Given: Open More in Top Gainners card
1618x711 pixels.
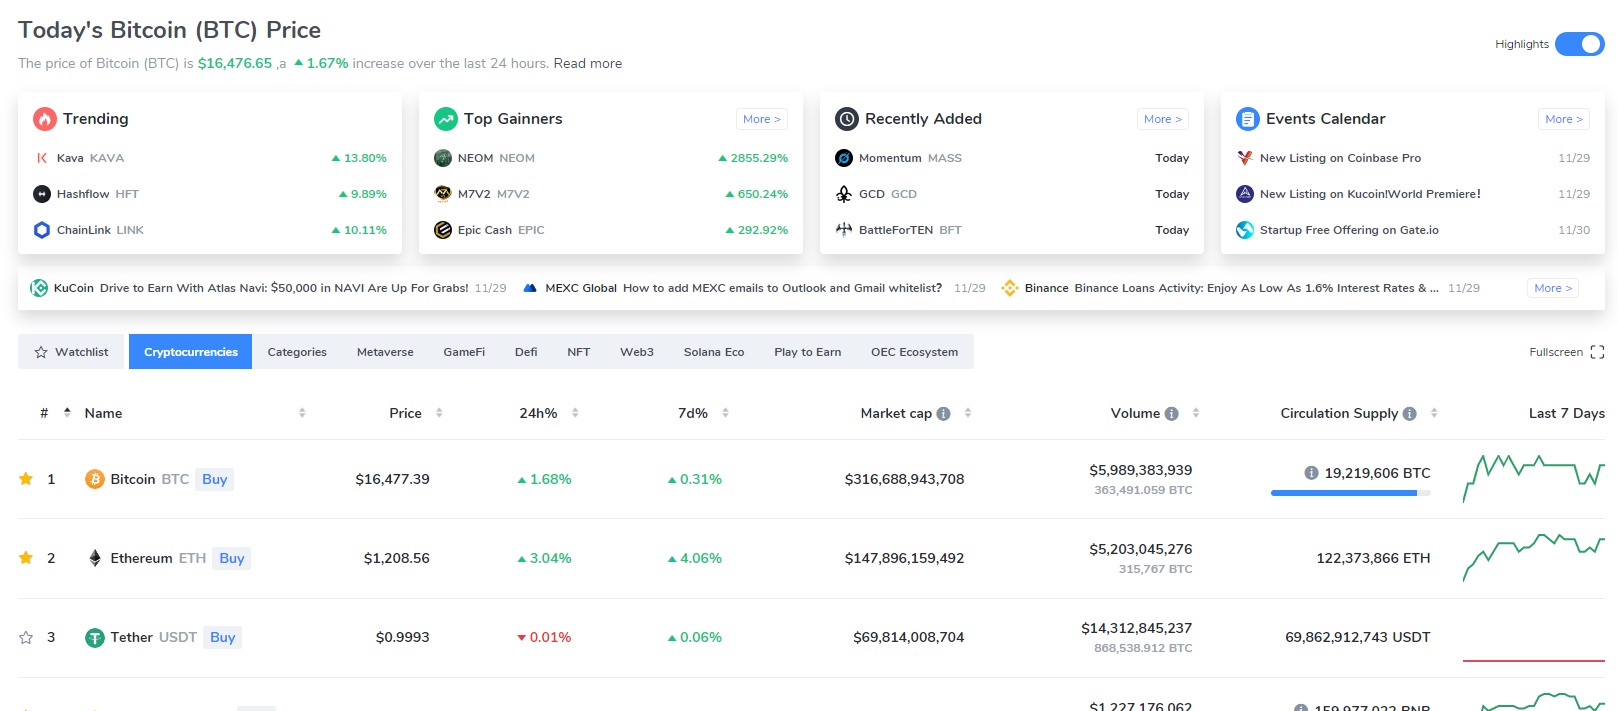Looking at the screenshot, I should point(762,119).
